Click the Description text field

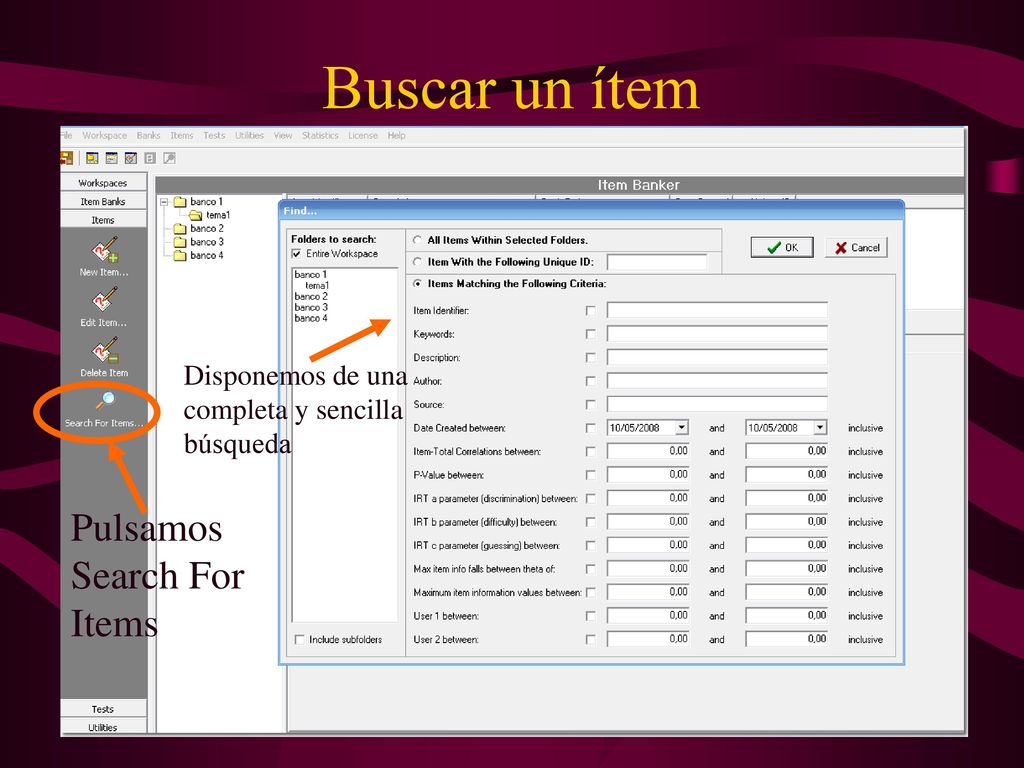(x=717, y=357)
